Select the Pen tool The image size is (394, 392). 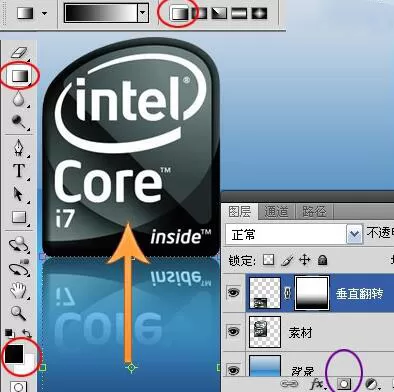click(x=19, y=147)
